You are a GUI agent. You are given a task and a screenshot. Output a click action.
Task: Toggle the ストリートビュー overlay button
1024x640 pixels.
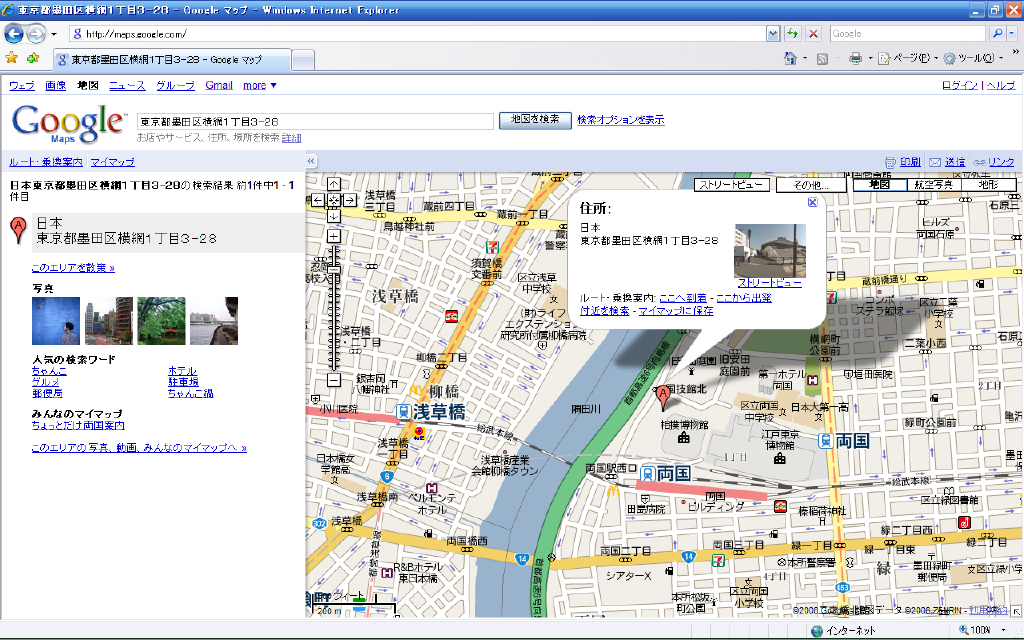coord(731,185)
